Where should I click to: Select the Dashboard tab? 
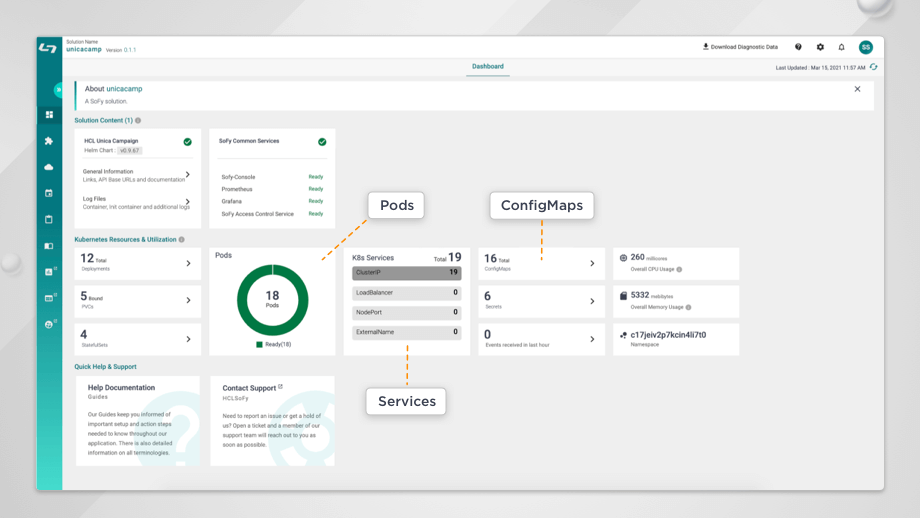pyautogui.click(x=488, y=66)
